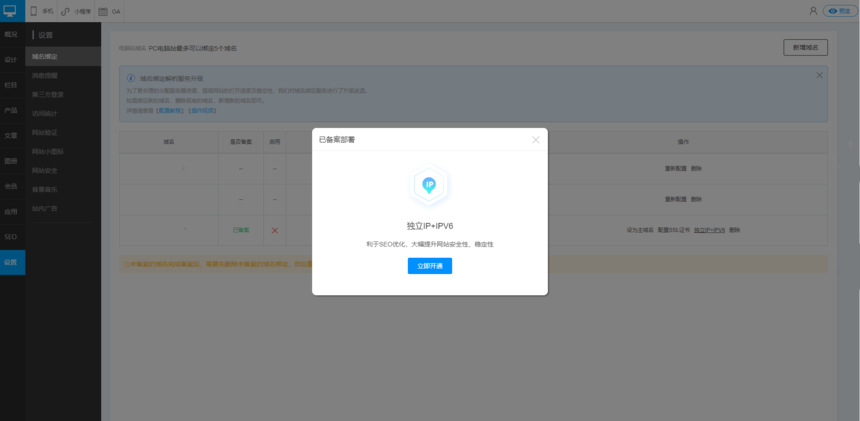860x421 pixels.
Task: Click the 新增域名 button
Action: click(x=805, y=48)
